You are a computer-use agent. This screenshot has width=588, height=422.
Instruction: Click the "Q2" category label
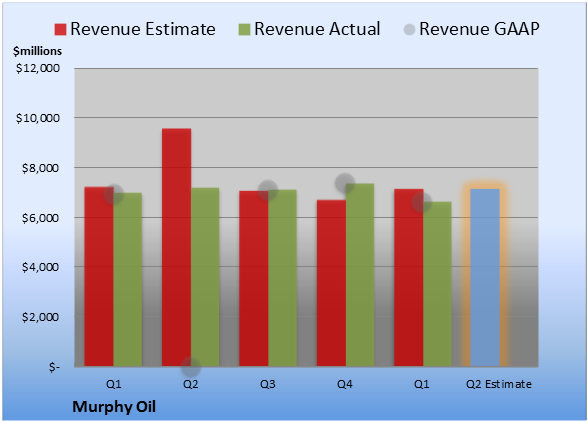coord(191,384)
